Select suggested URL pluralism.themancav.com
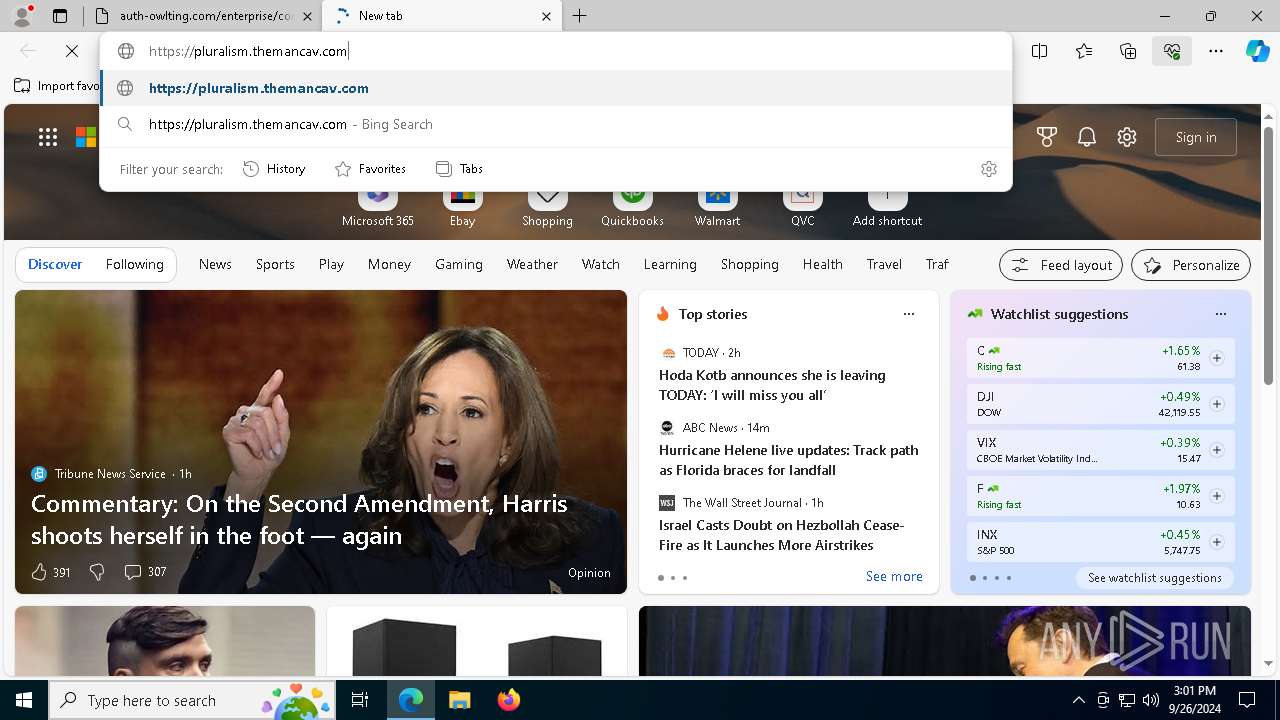Viewport: 1280px width, 720px height. [556, 88]
